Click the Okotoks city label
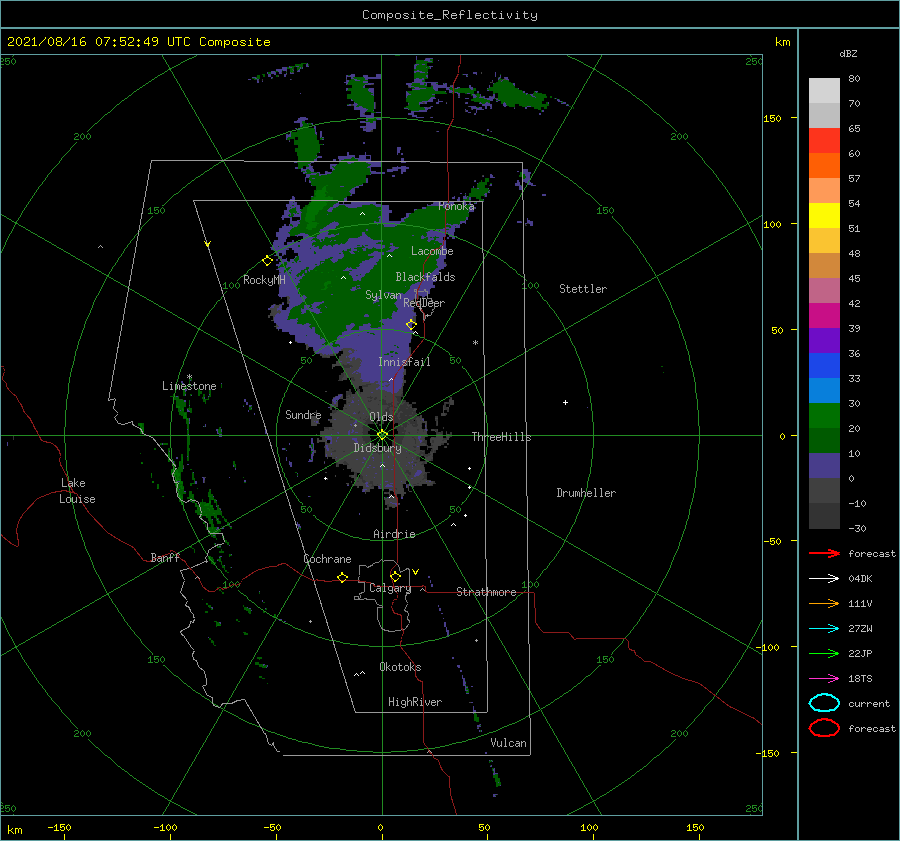Viewport: 900px width, 841px height. (400, 666)
